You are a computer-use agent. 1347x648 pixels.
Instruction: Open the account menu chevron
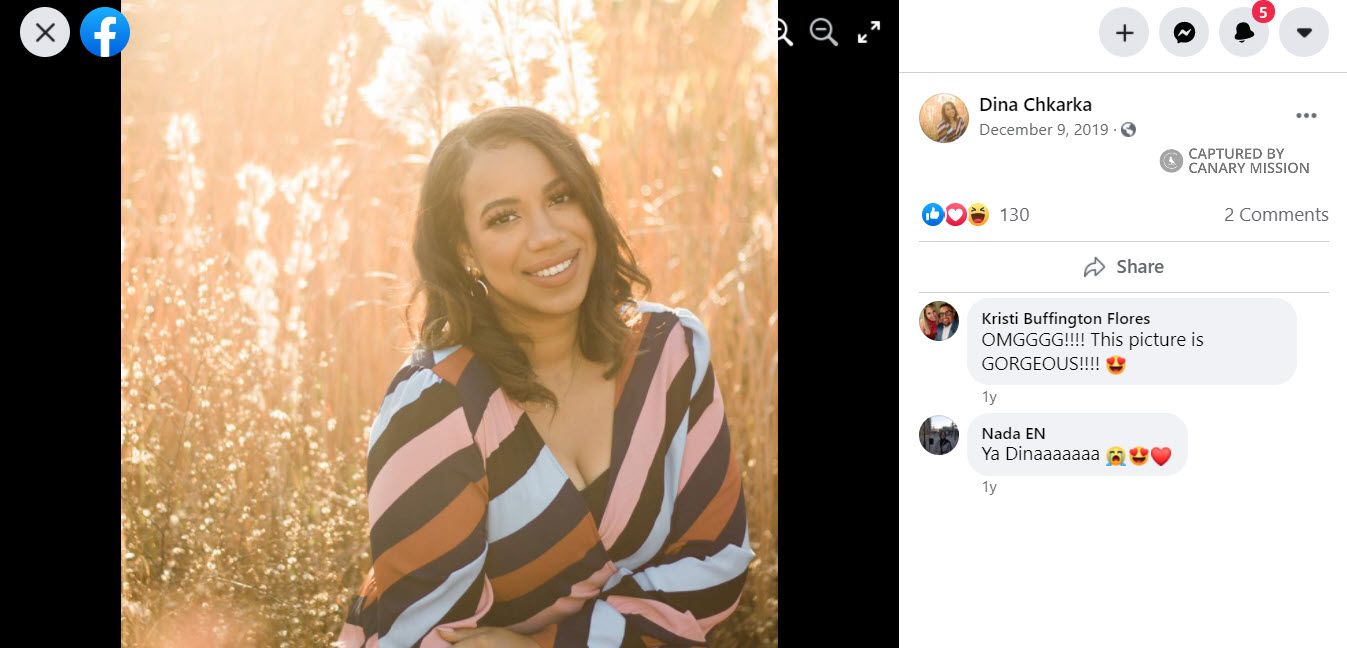pos(1304,32)
